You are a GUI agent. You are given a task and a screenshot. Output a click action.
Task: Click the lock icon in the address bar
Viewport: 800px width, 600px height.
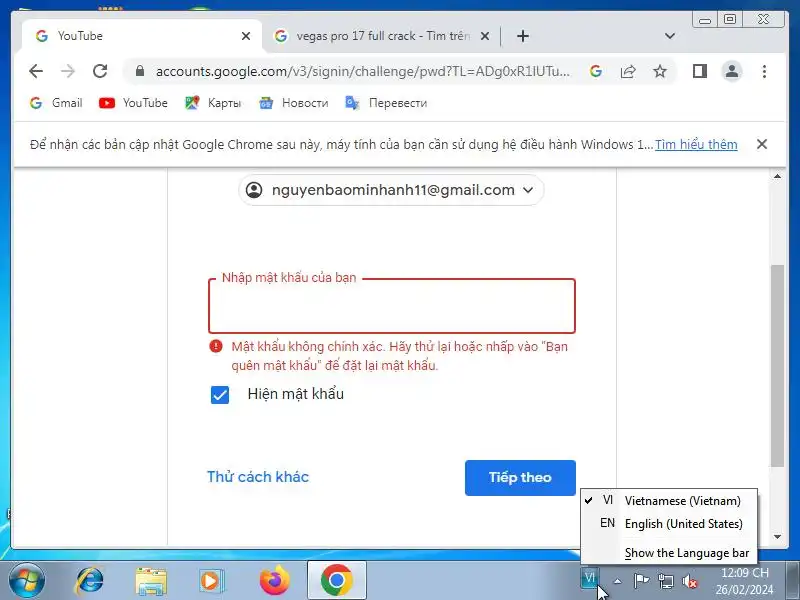(139, 71)
